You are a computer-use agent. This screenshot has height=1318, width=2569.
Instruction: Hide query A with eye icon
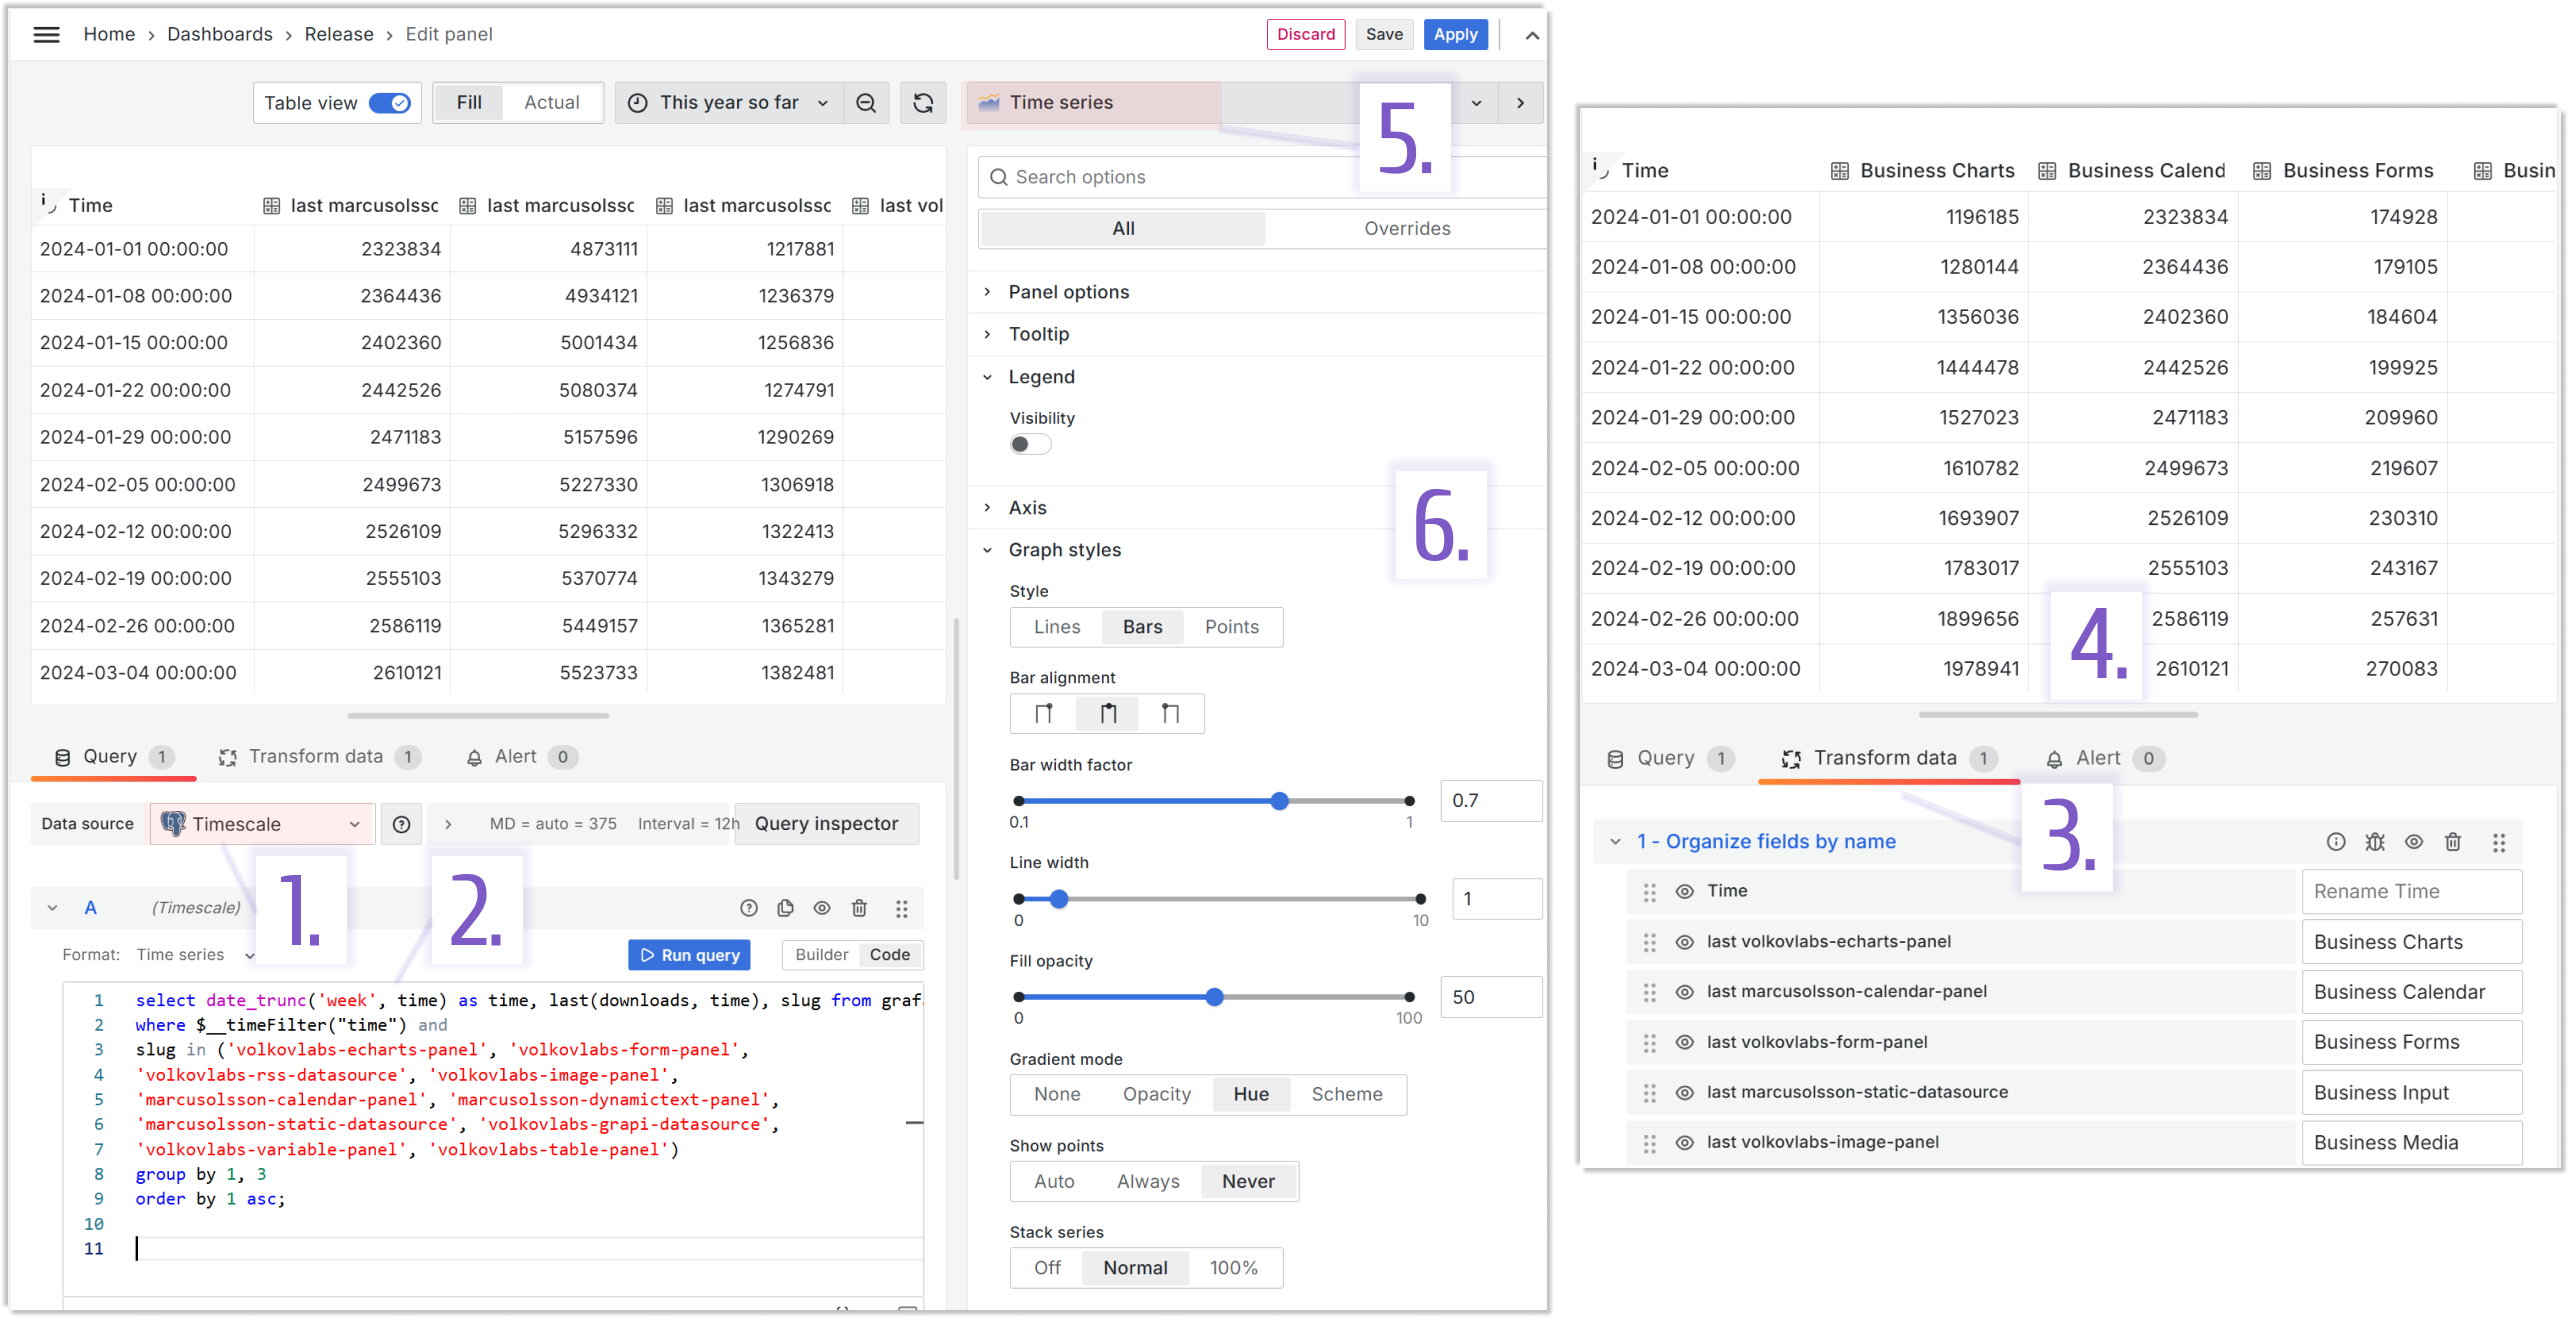[x=822, y=909]
